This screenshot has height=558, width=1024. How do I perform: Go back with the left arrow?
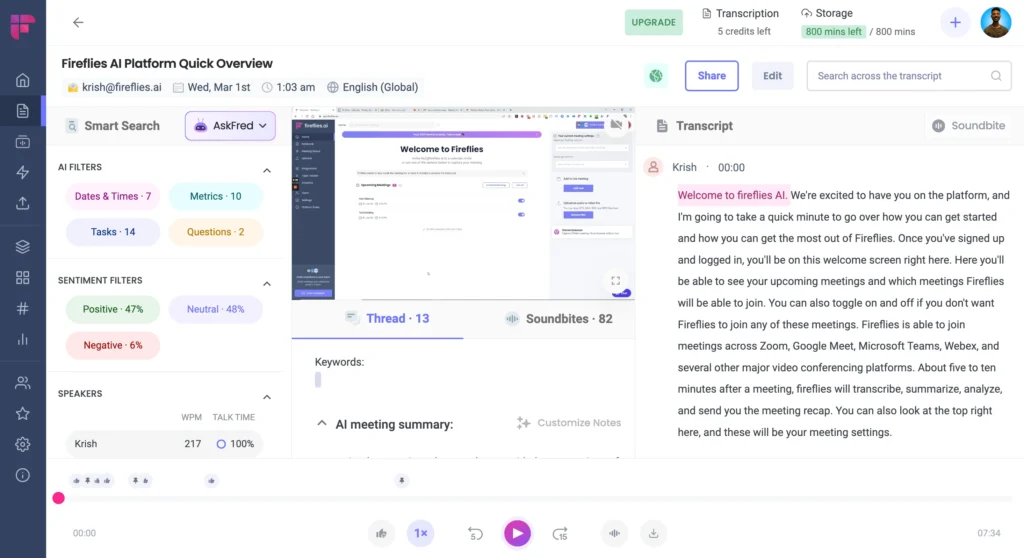[78, 22]
